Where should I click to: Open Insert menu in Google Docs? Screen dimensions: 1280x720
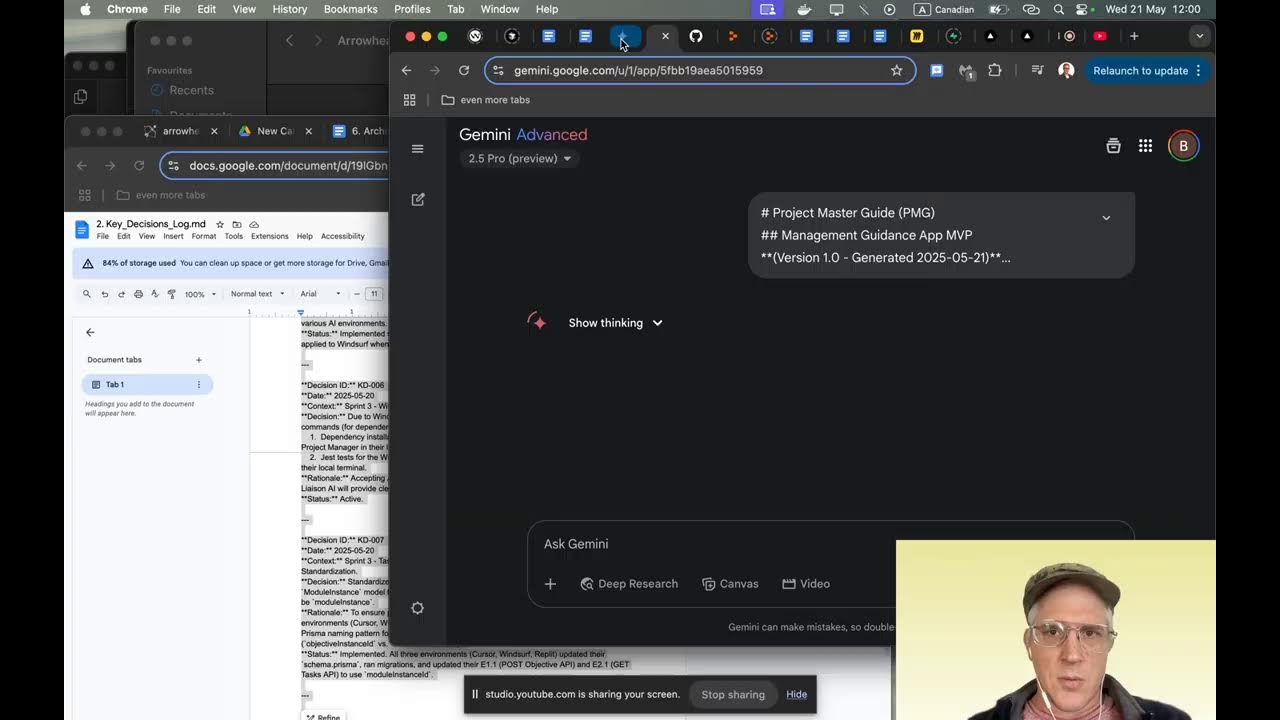(x=173, y=237)
